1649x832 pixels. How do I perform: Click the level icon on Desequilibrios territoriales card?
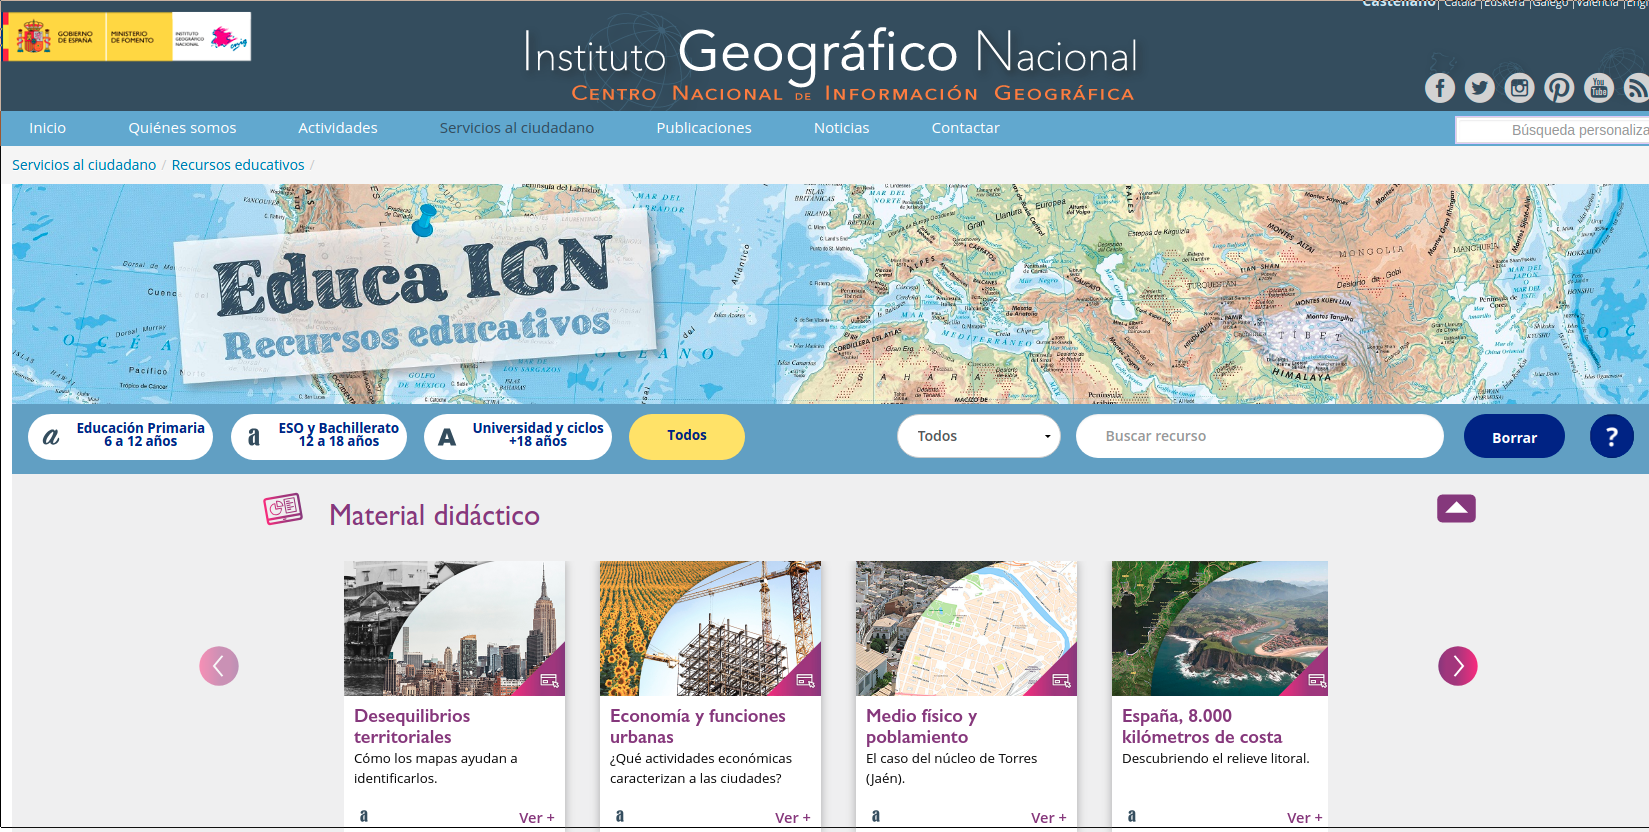[364, 816]
